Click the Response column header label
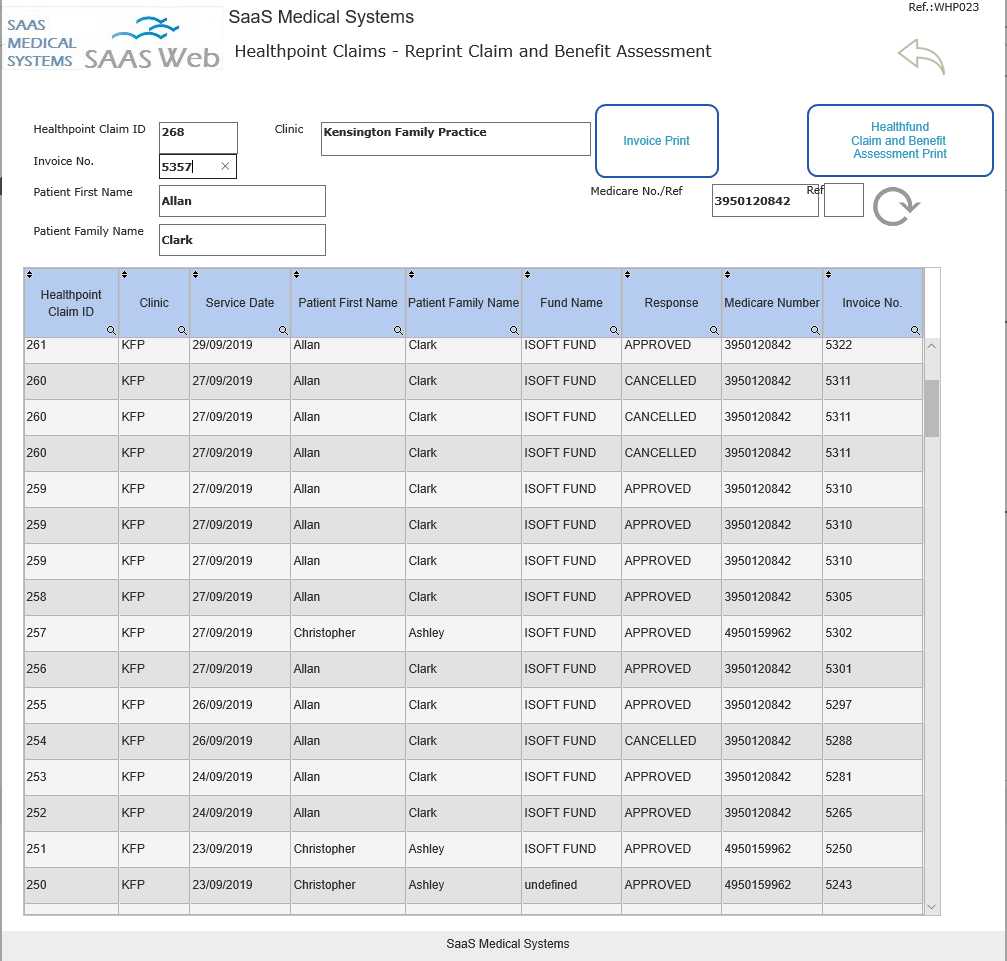This screenshot has width=1007, height=961. point(671,303)
